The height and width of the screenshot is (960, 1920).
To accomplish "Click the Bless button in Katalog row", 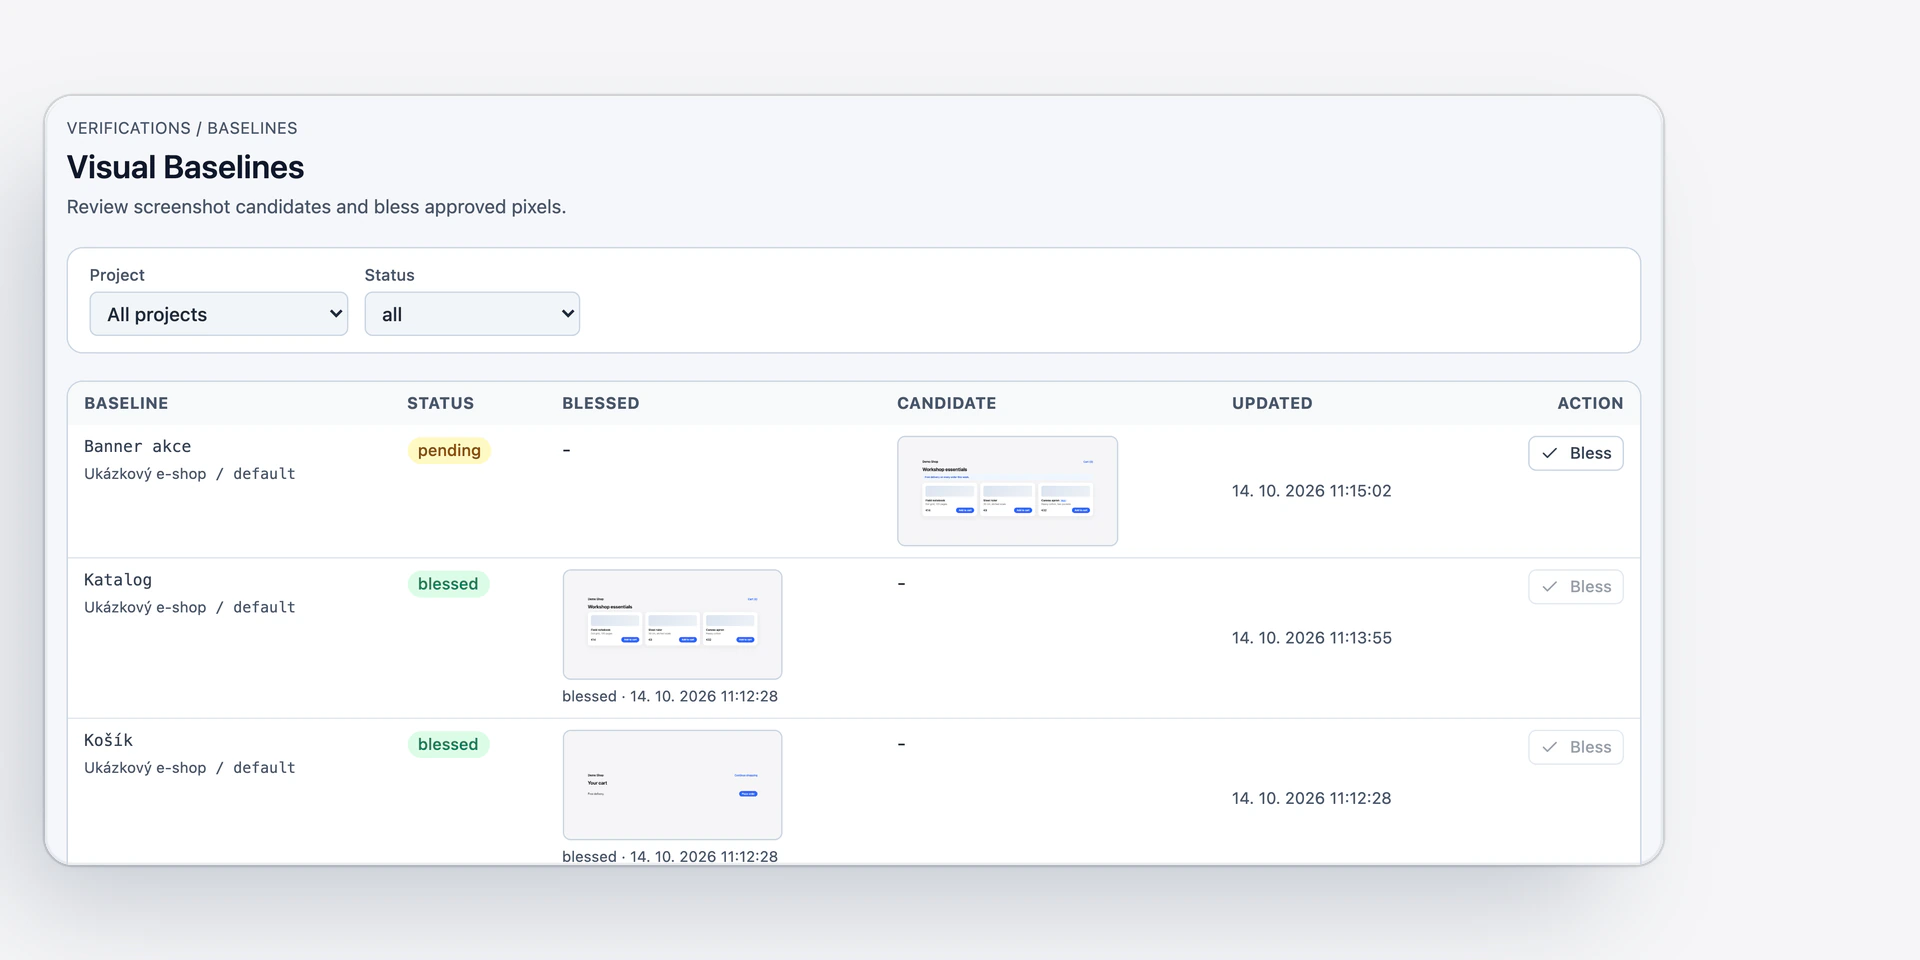I will 1575,586.
